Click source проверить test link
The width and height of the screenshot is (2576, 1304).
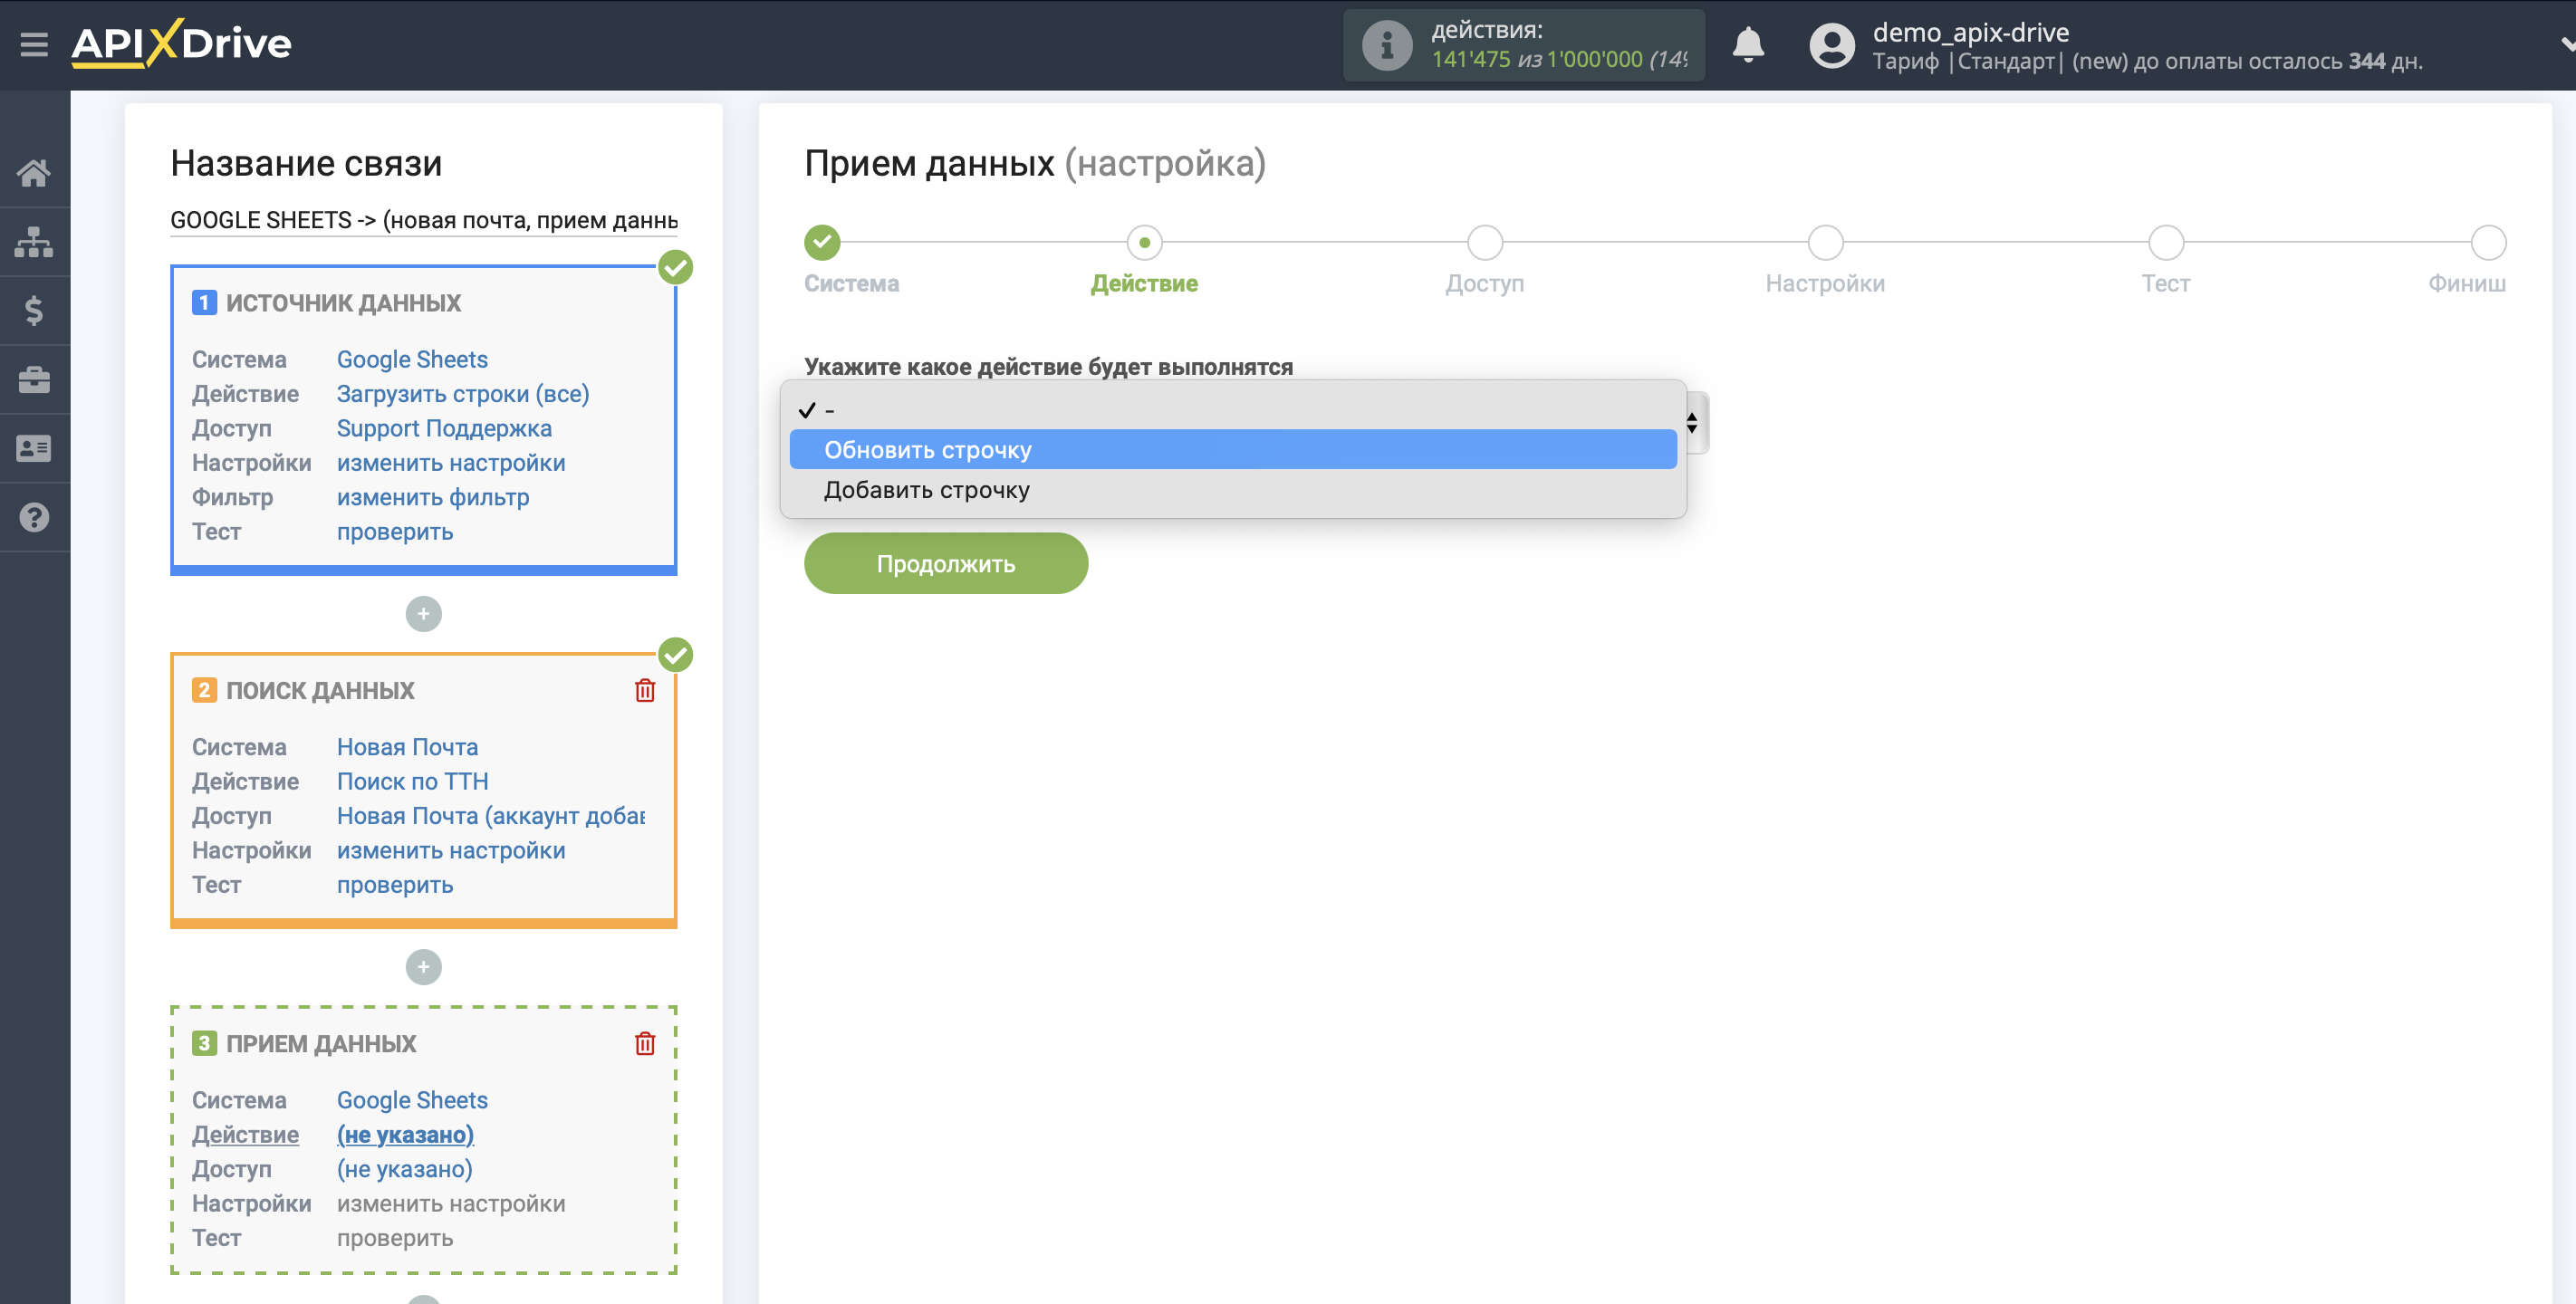click(x=395, y=532)
